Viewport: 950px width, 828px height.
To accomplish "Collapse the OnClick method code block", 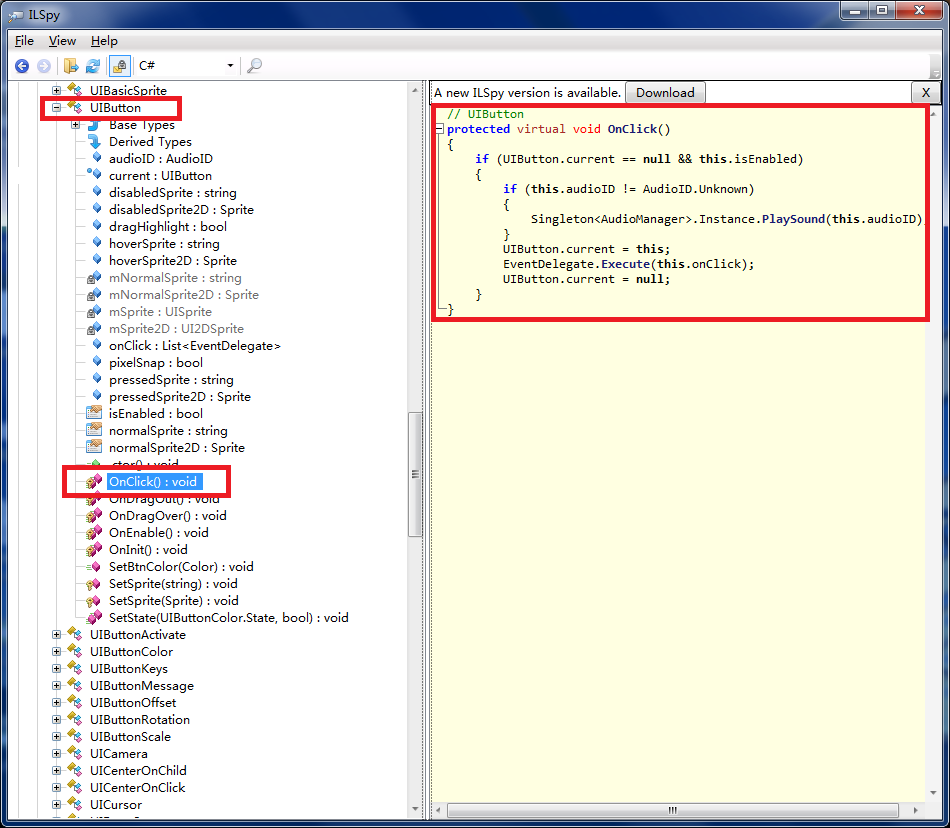I will click(x=440, y=129).
